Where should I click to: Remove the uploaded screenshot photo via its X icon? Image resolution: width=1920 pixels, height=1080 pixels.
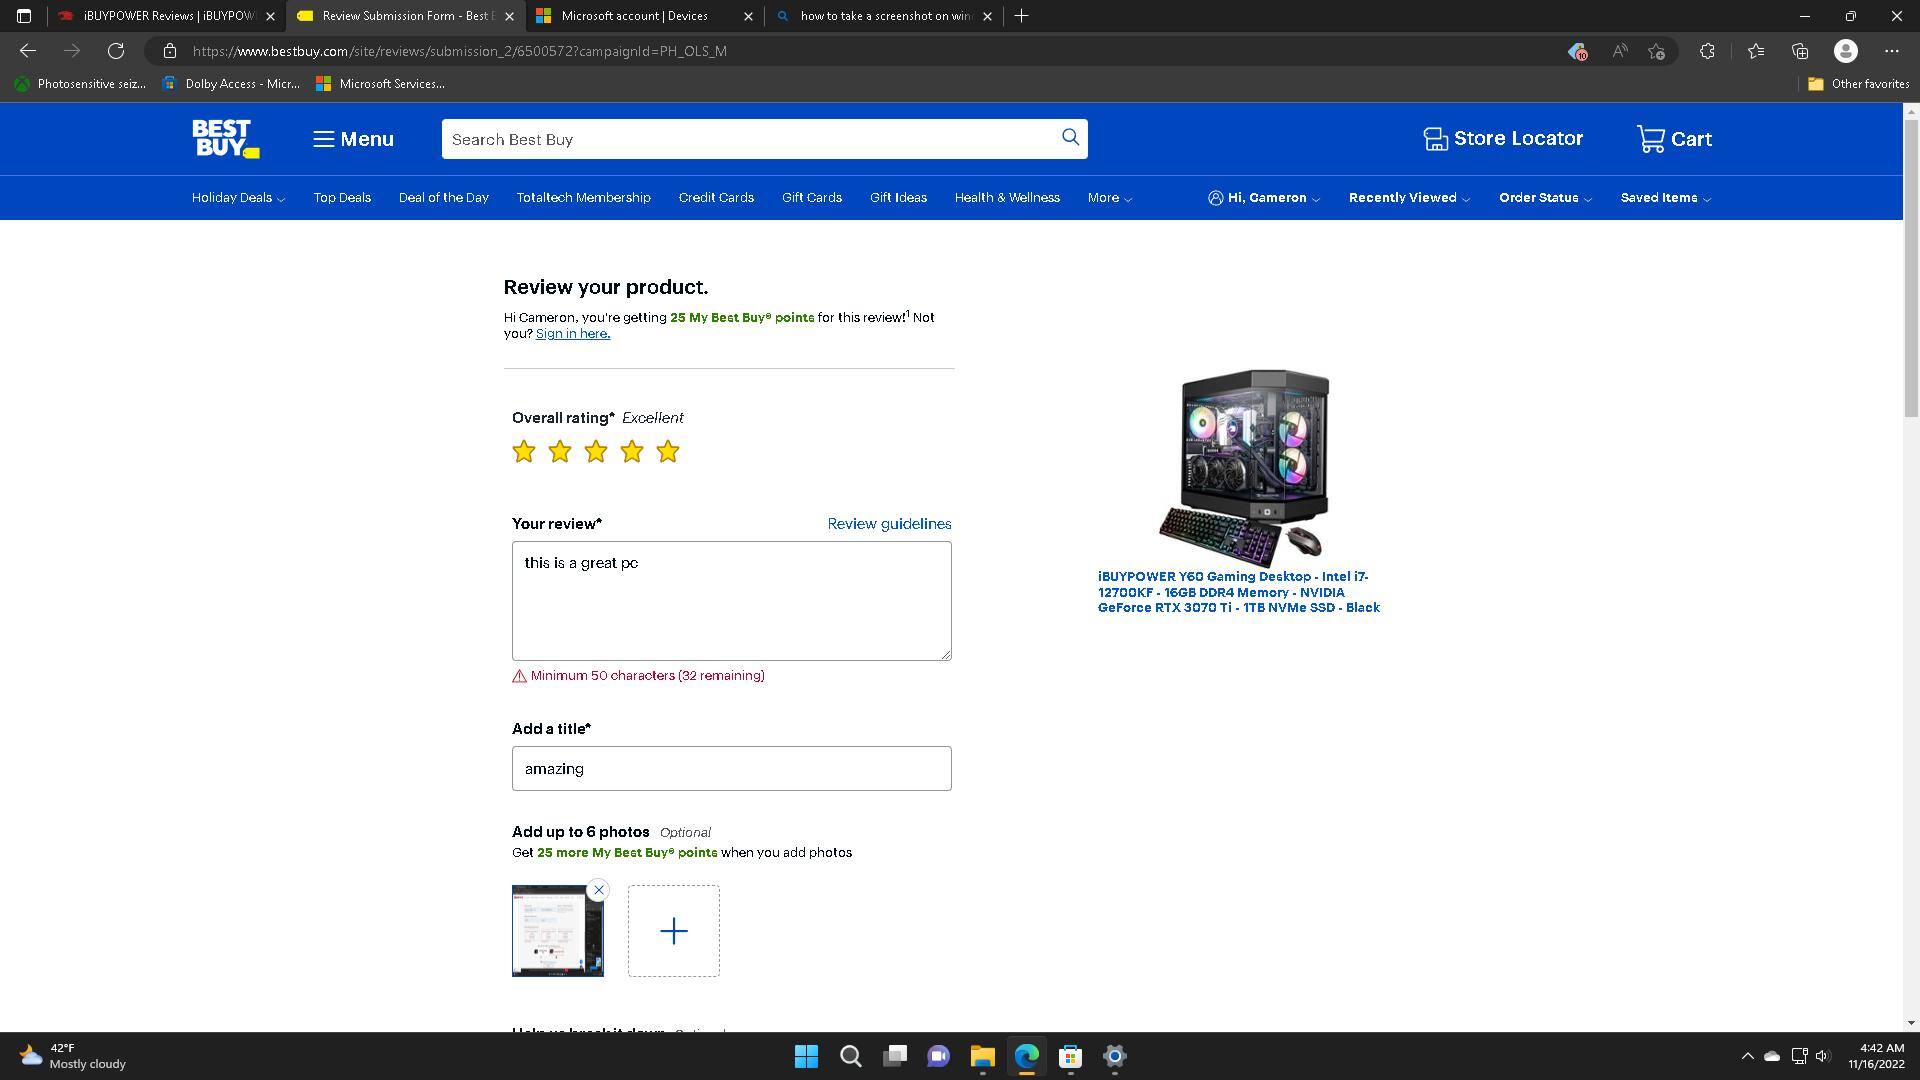click(598, 889)
